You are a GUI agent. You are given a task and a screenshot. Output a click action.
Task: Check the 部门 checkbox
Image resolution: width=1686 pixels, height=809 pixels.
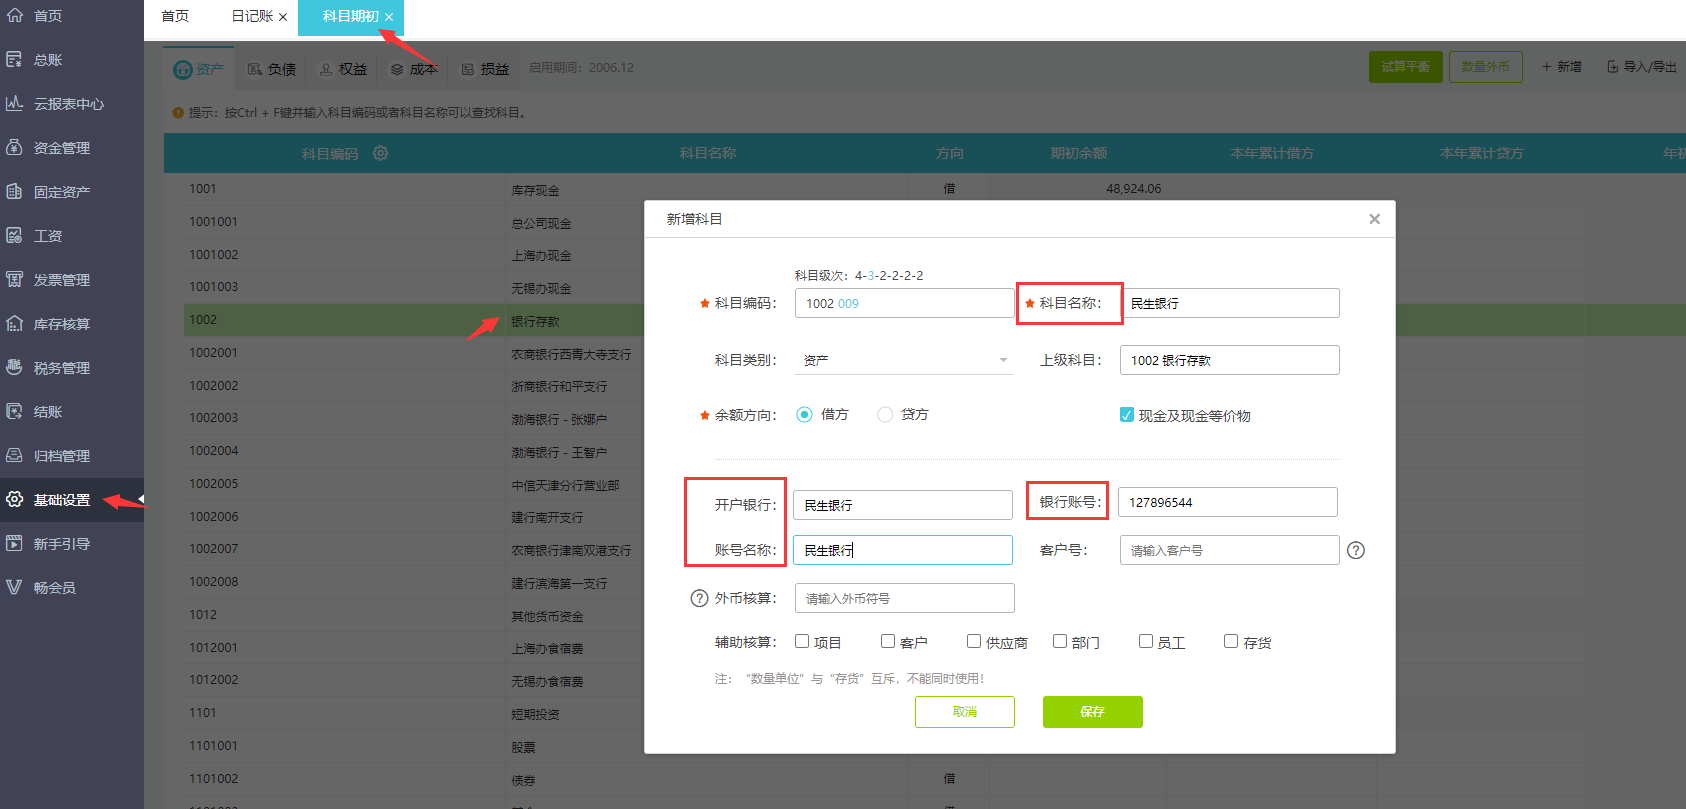tap(1060, 641)
